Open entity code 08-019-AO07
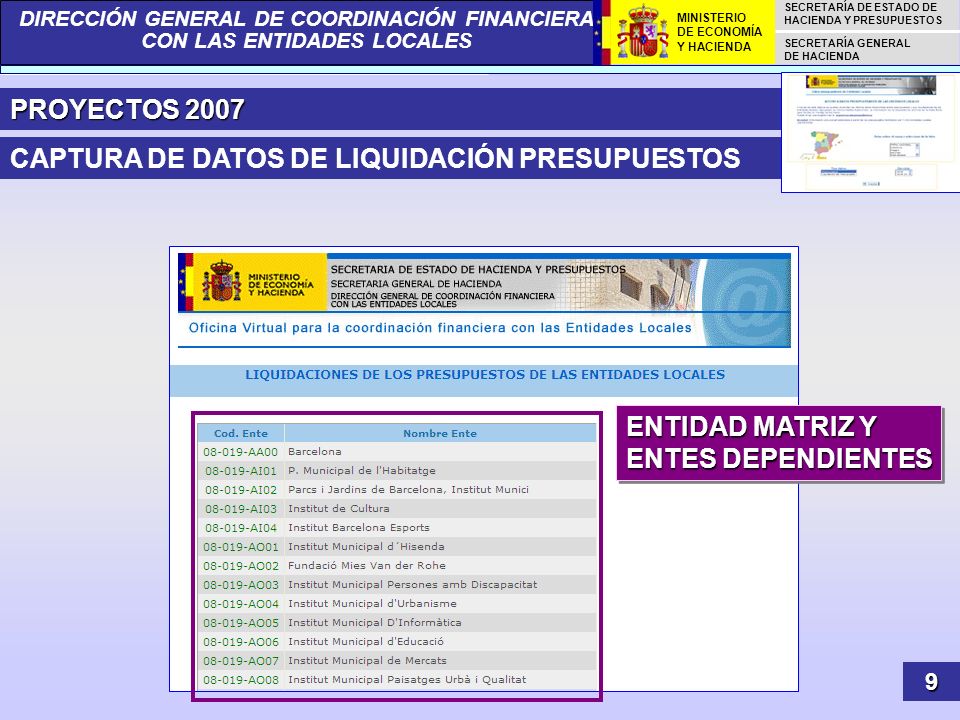Screen dimensions: 960x720 click(x=241, y=661)
